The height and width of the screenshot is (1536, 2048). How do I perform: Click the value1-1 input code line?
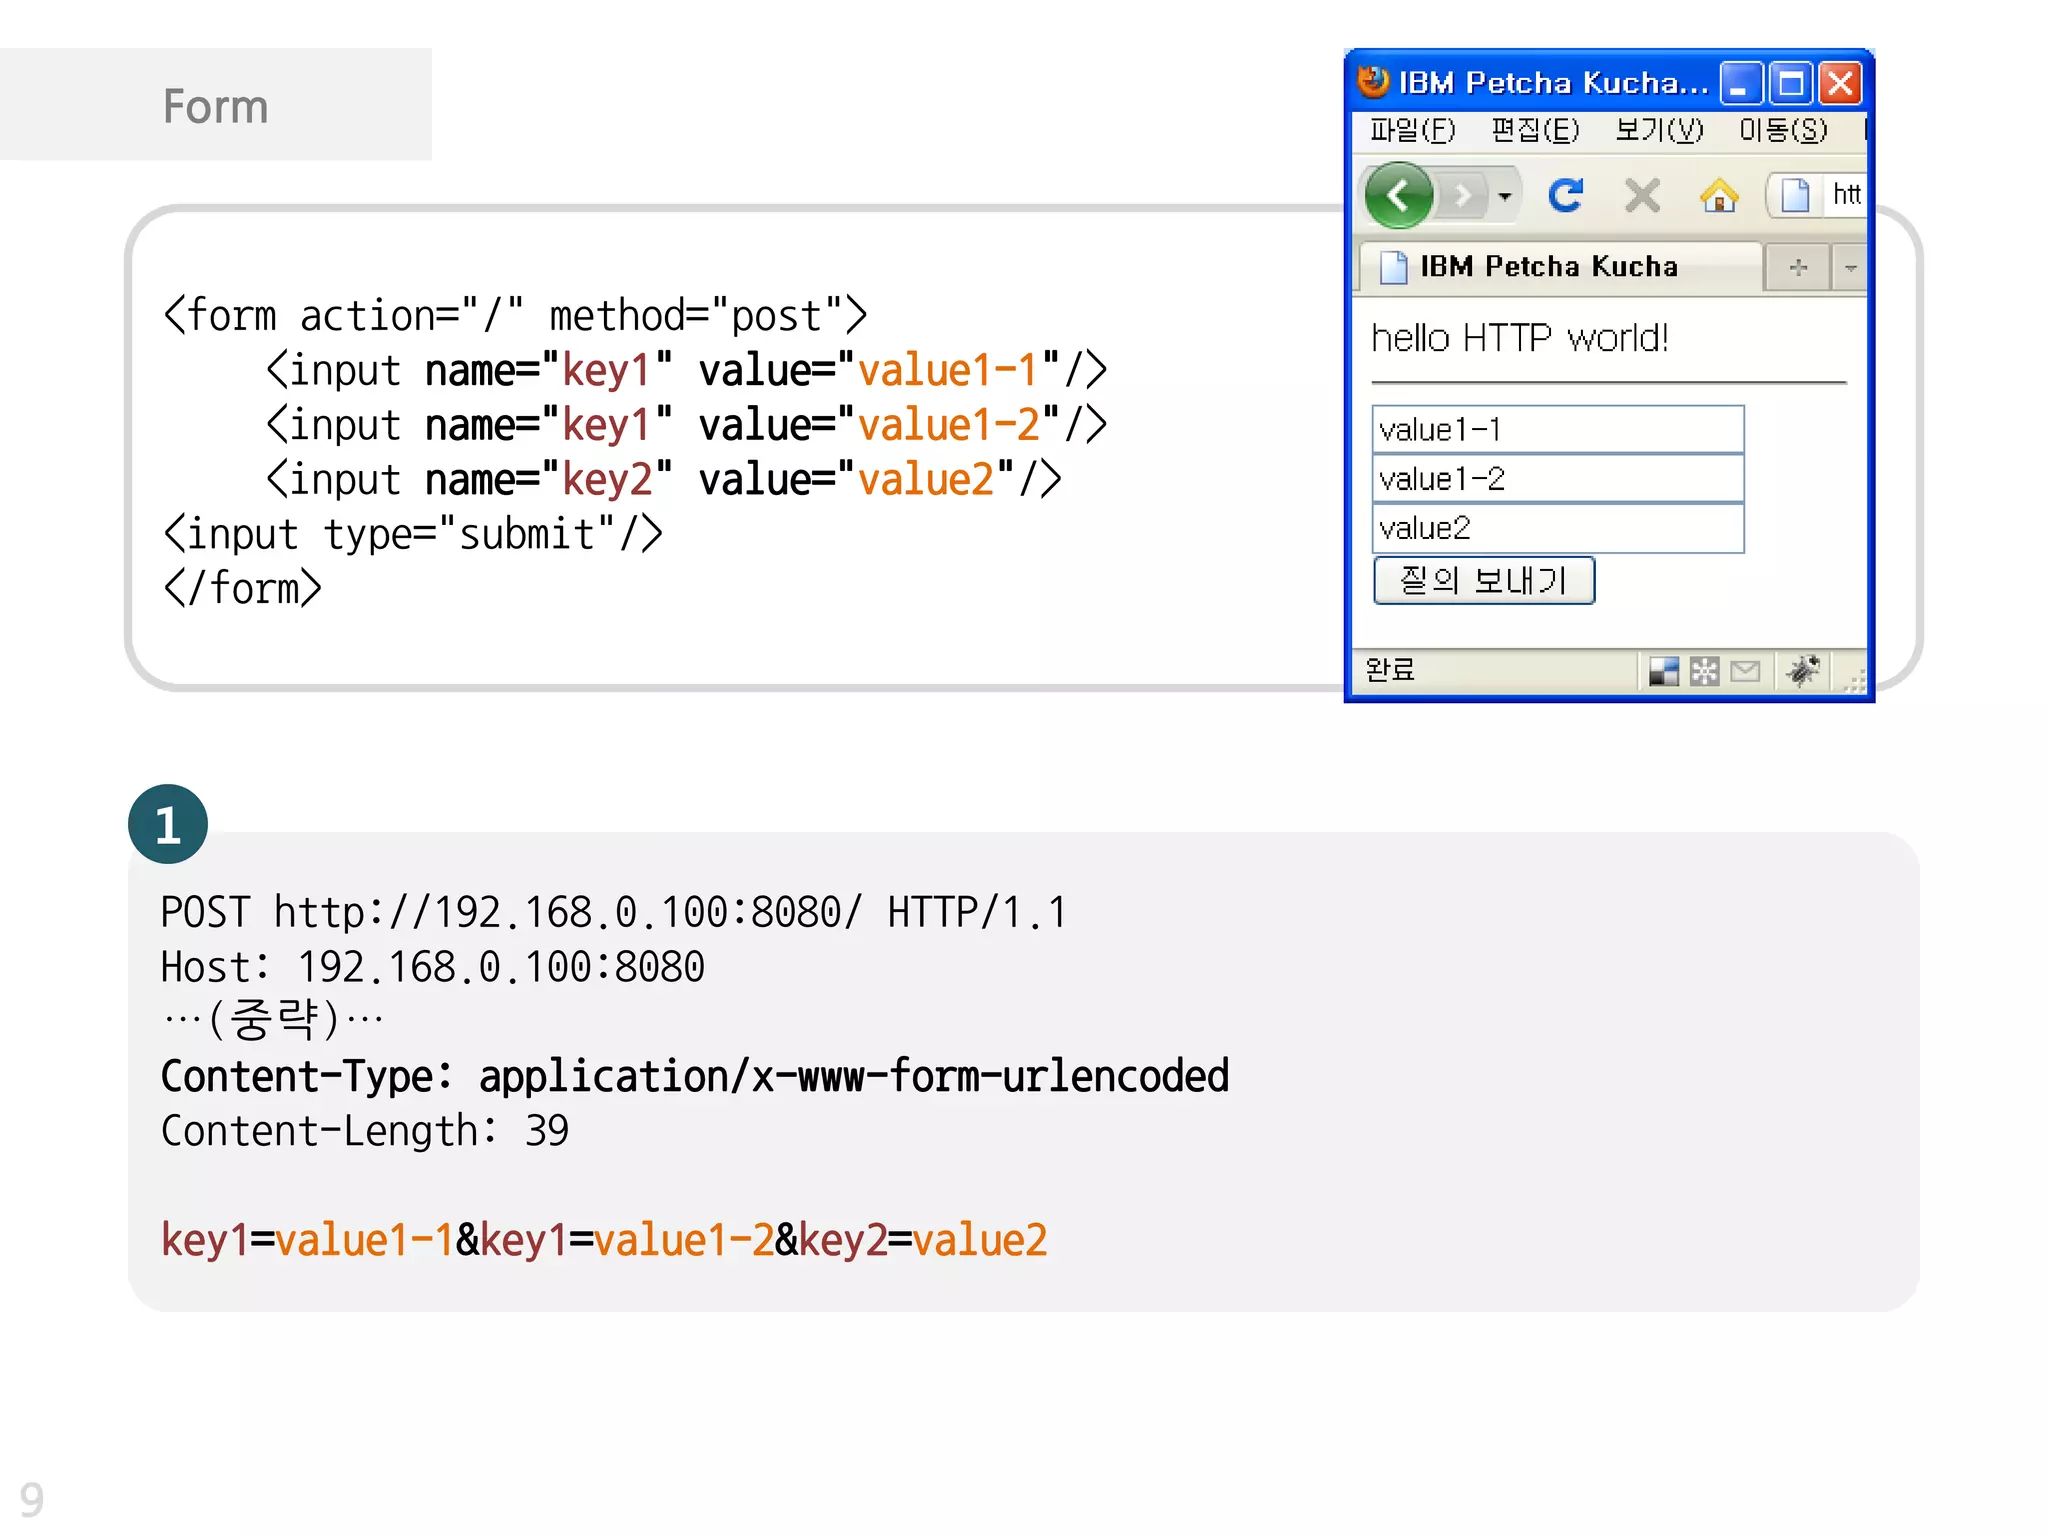(686, 371)
